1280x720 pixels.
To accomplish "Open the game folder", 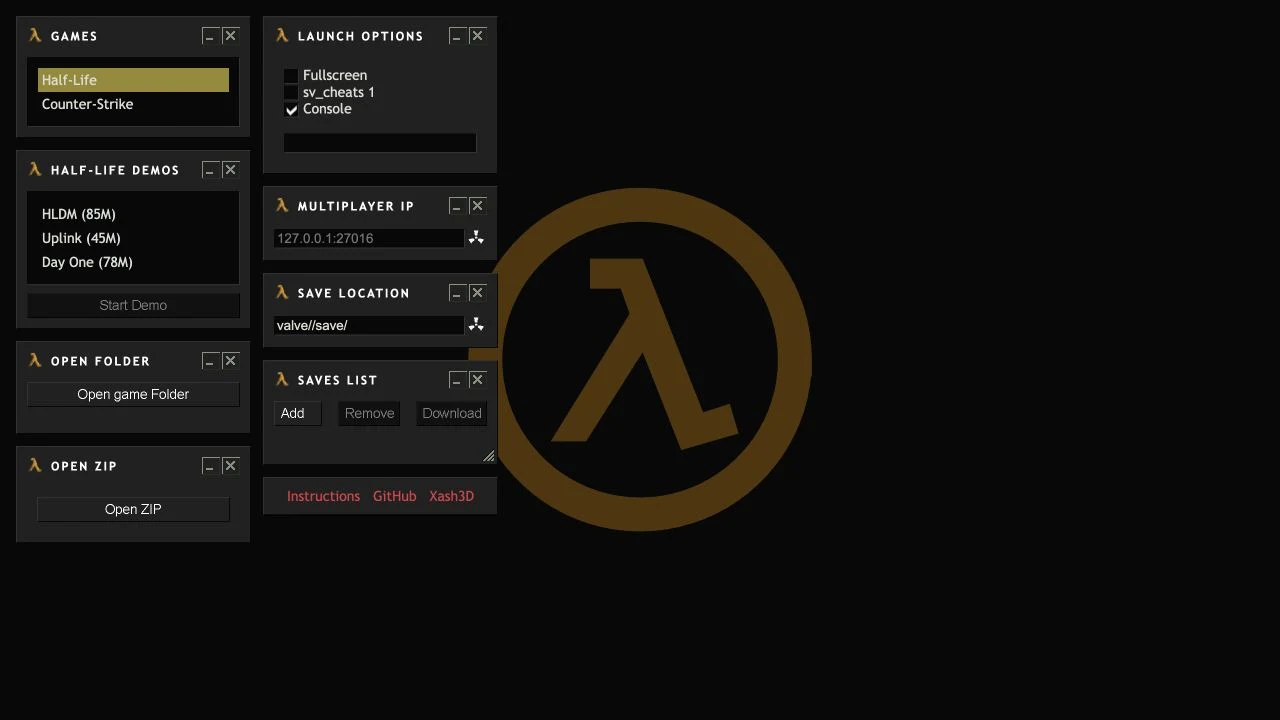I will pyautogui.click(x=133, y=394).
